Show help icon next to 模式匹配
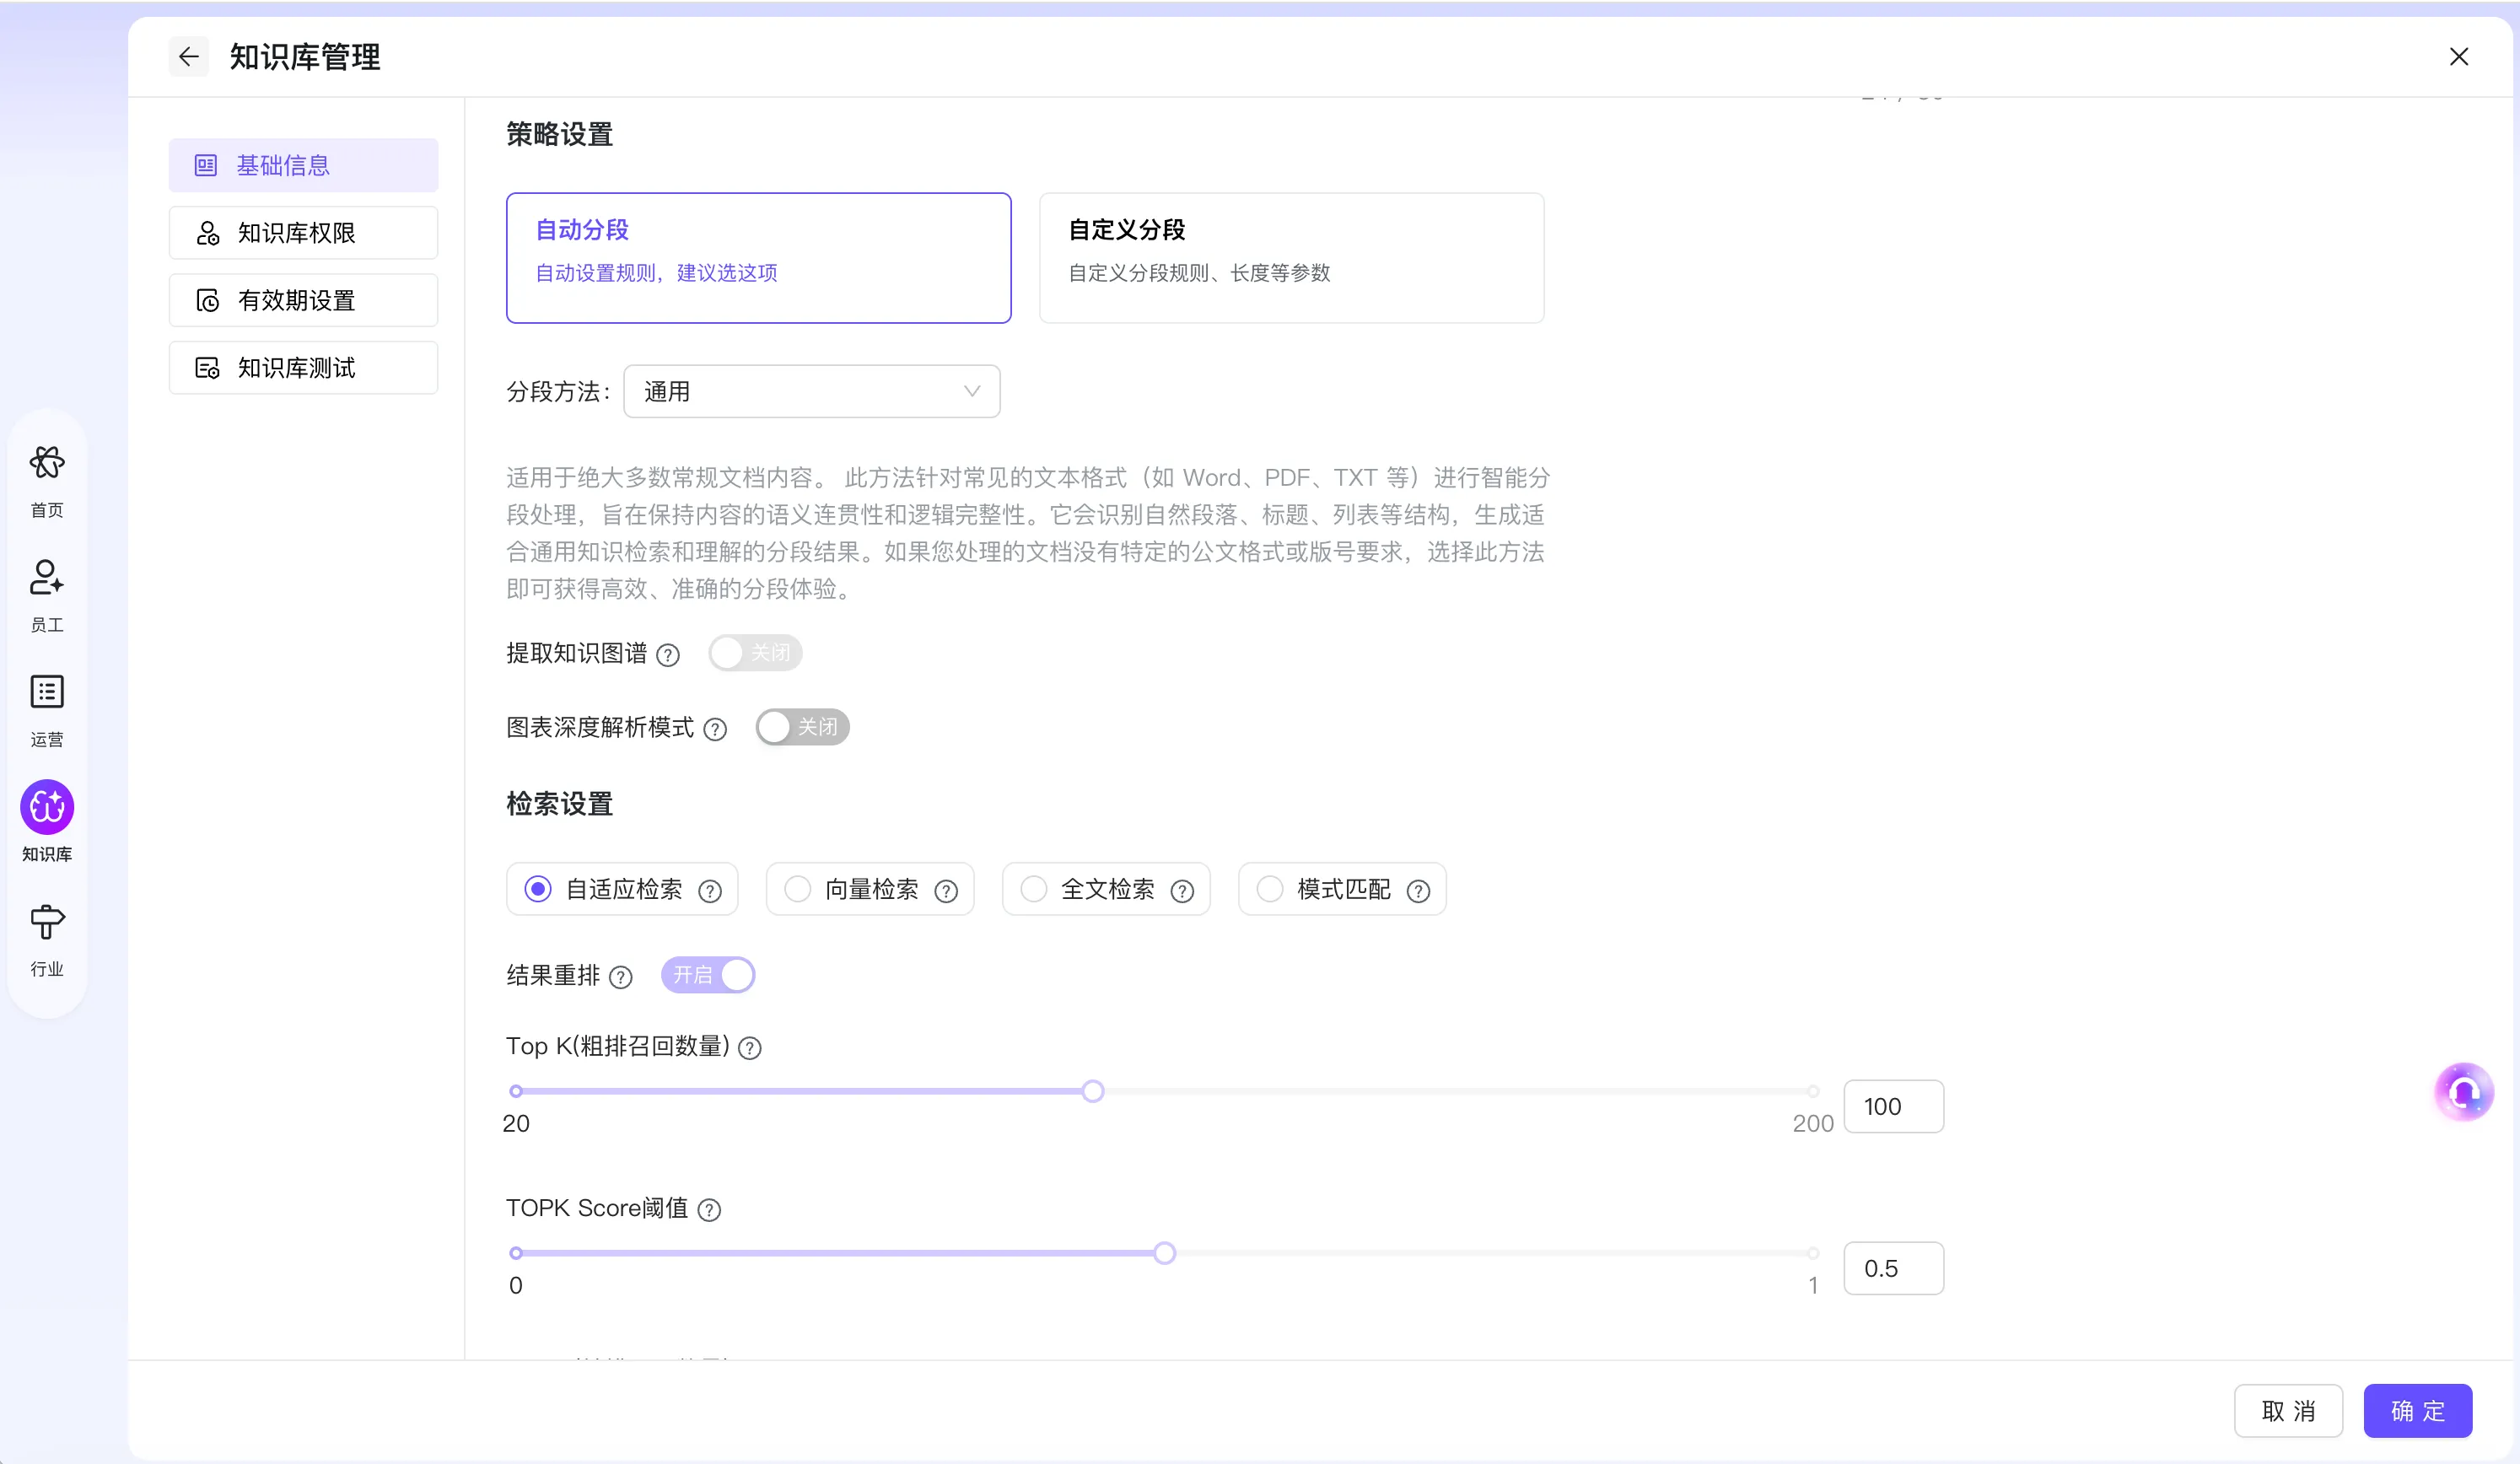This screenshot has height=1464, width=2520. point(1418,891)
